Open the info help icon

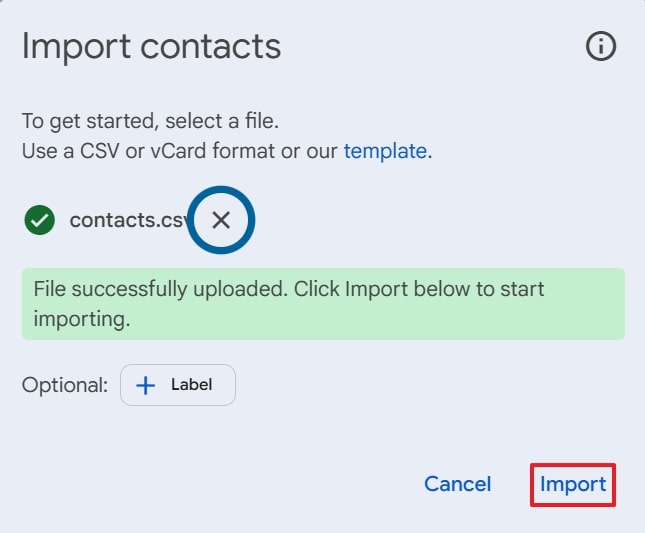(600, 46)
